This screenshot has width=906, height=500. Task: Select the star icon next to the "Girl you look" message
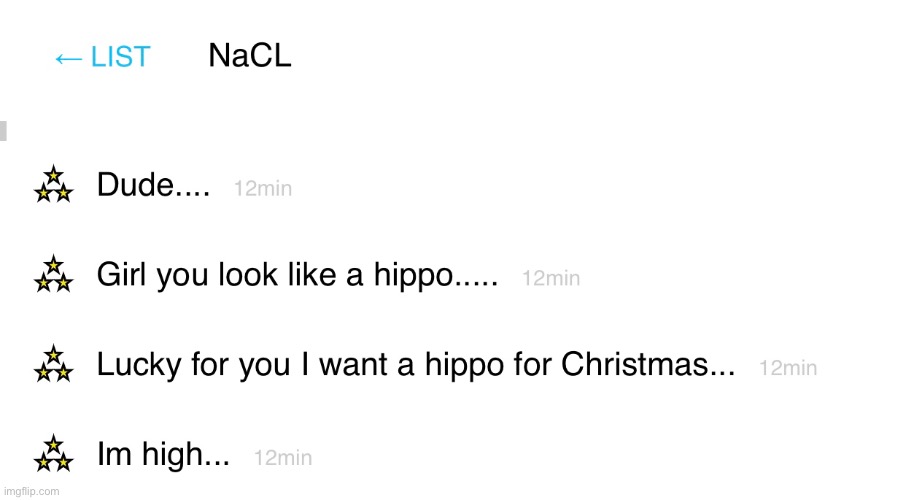(54, 275)
